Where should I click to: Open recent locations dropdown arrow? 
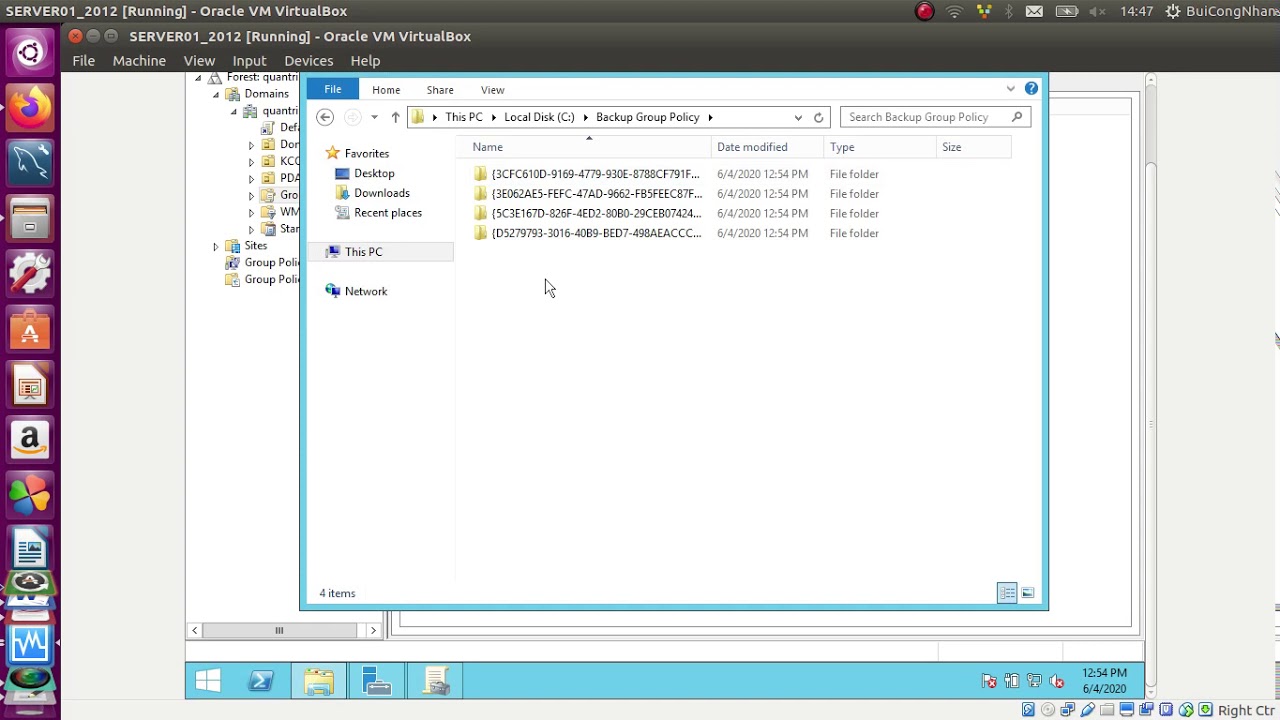[x=374, y=117]
